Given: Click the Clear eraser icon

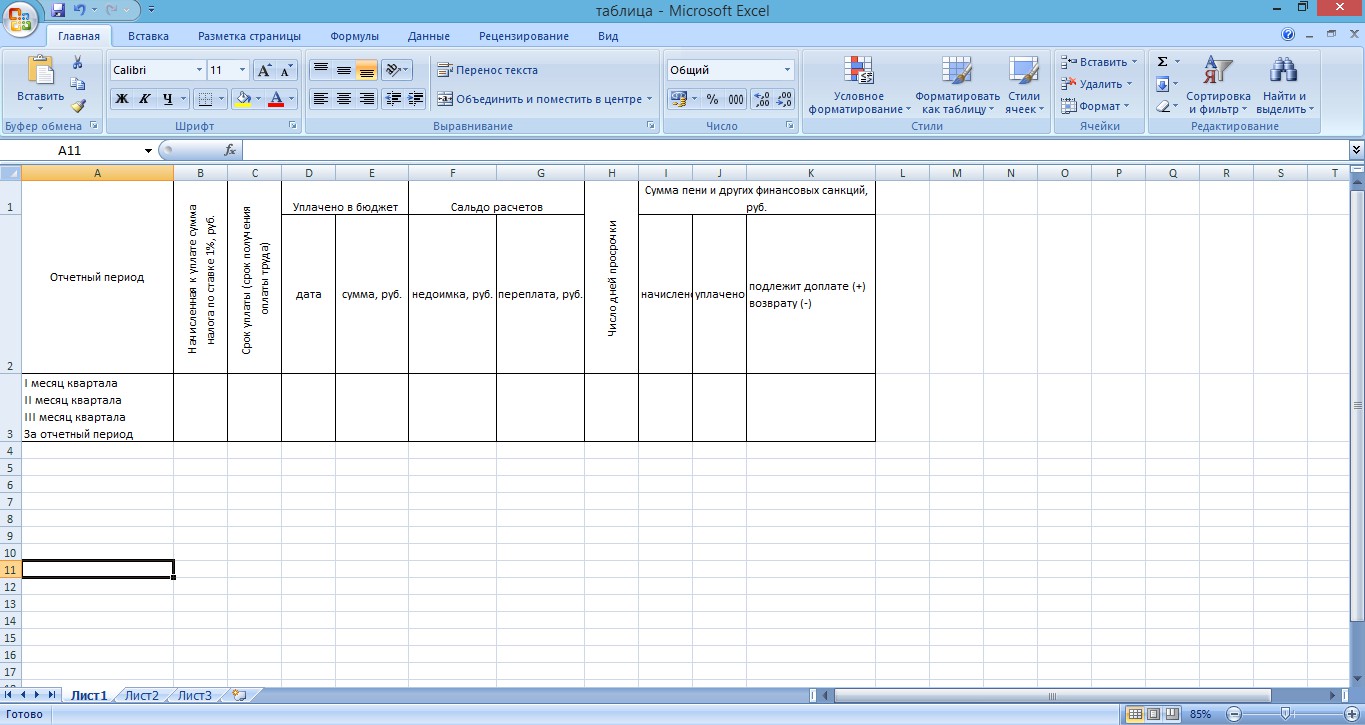Looking at the screenshot, I should coord(1162,106).
